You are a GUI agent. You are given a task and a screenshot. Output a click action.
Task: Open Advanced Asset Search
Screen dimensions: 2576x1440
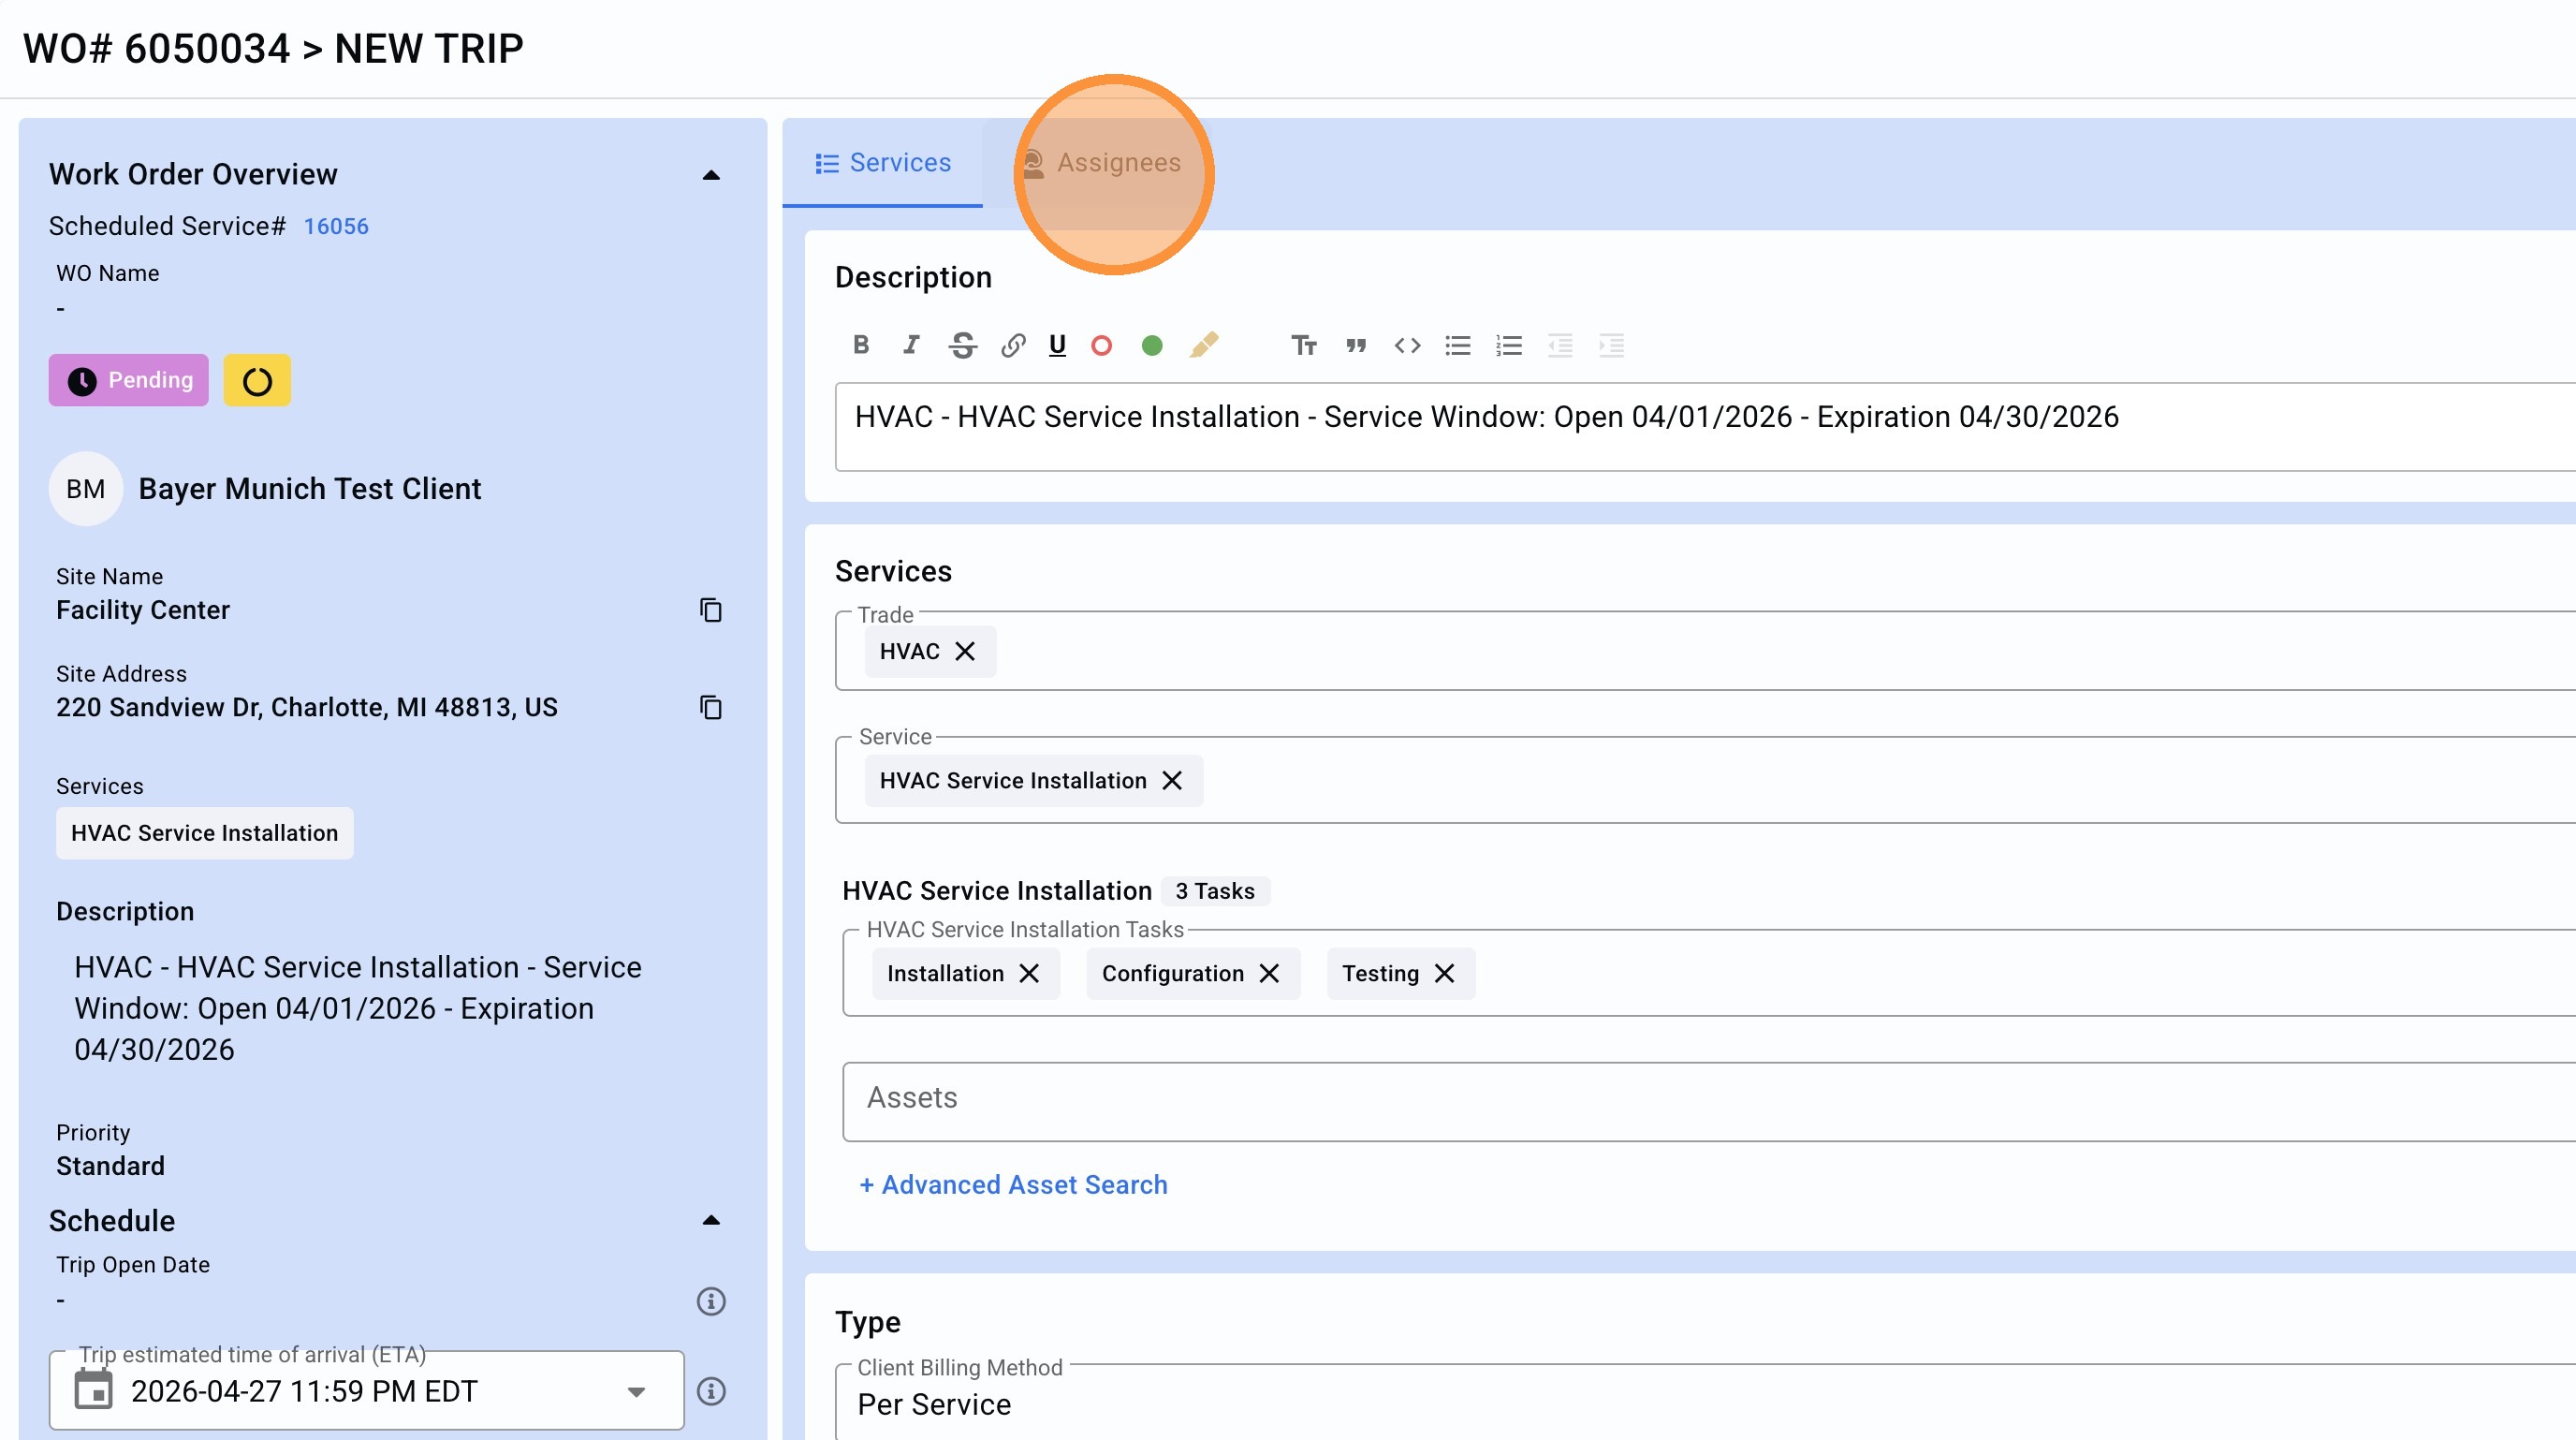click(1013, 1184)
